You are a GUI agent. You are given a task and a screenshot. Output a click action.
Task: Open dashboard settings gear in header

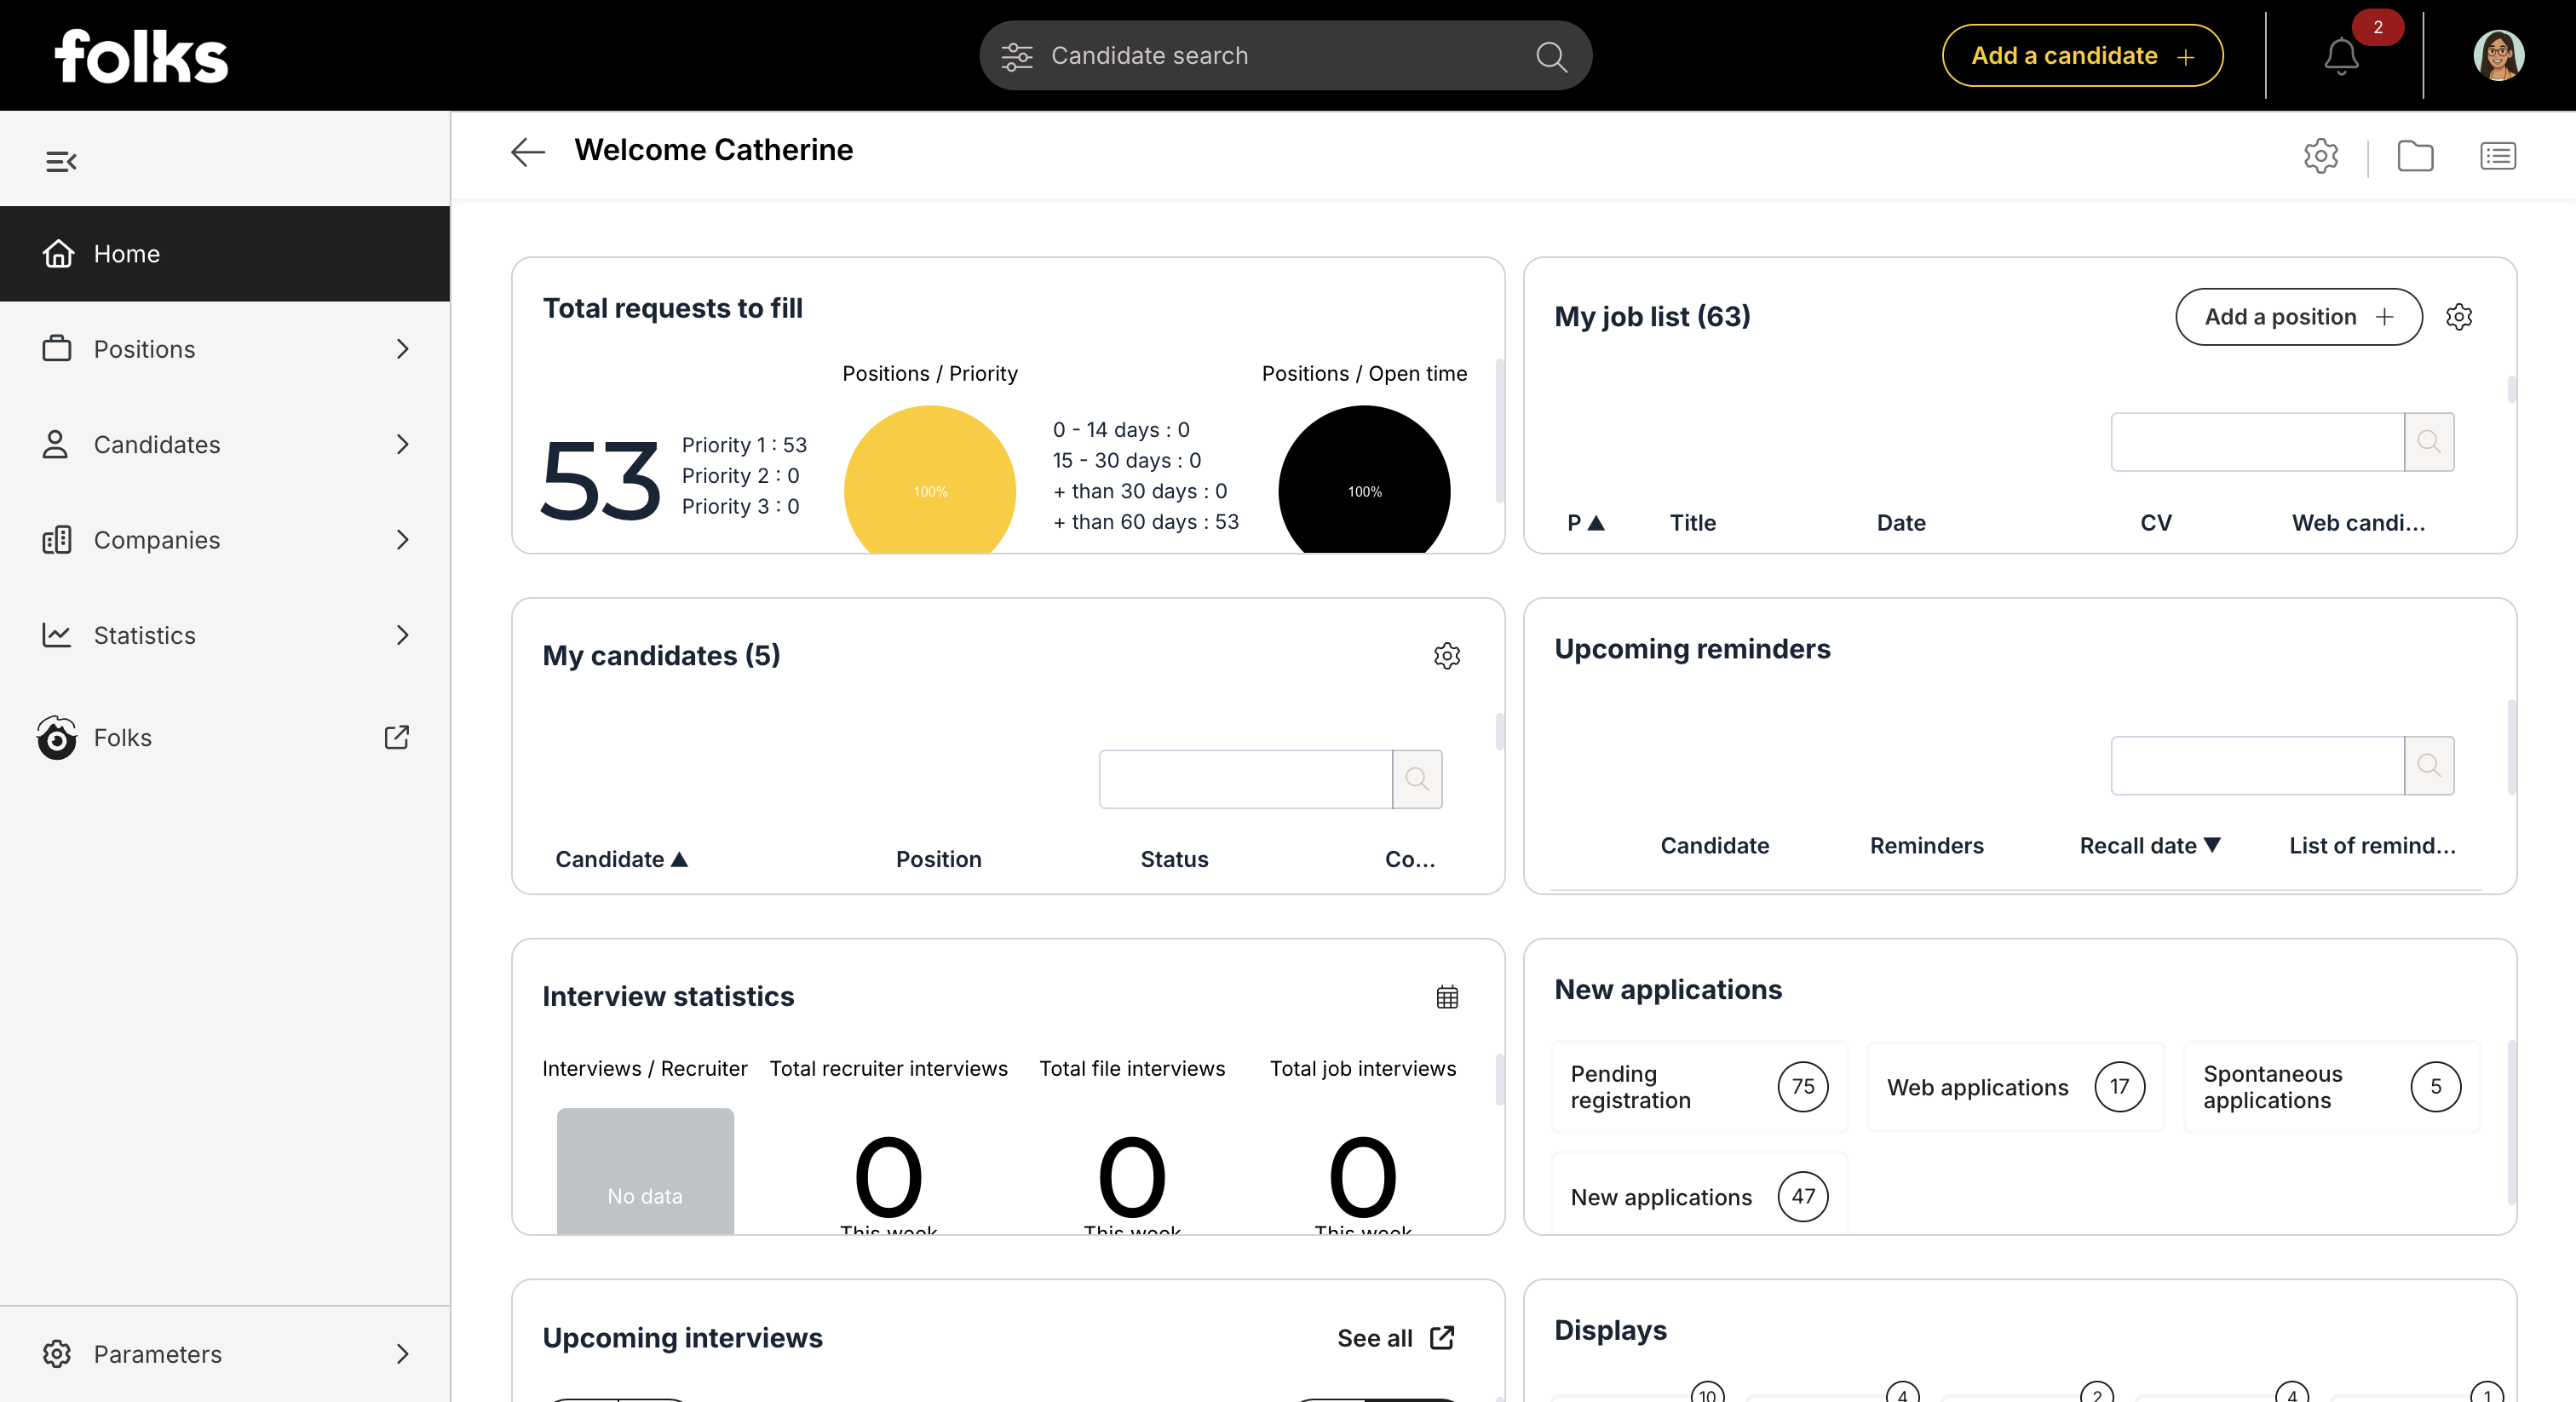click(2320, 156)
